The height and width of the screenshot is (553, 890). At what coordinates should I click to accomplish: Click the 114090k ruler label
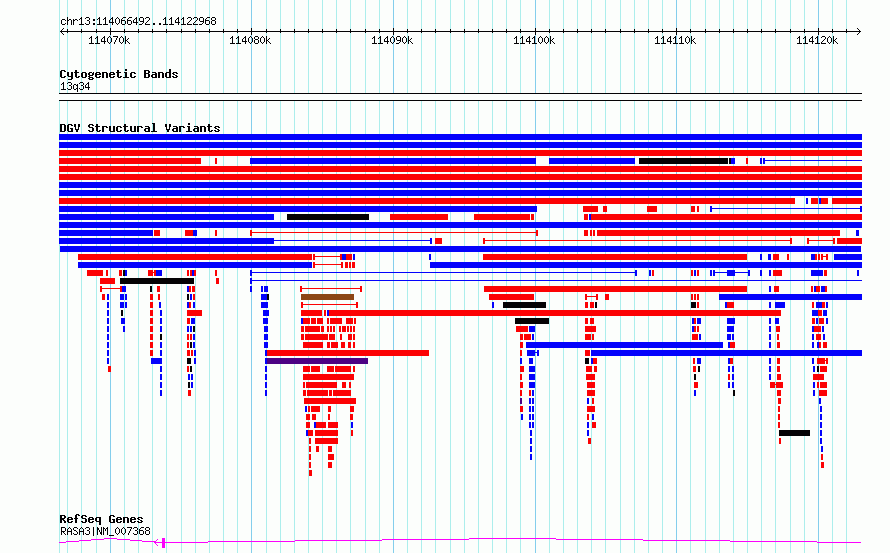[x=392, y=40]
